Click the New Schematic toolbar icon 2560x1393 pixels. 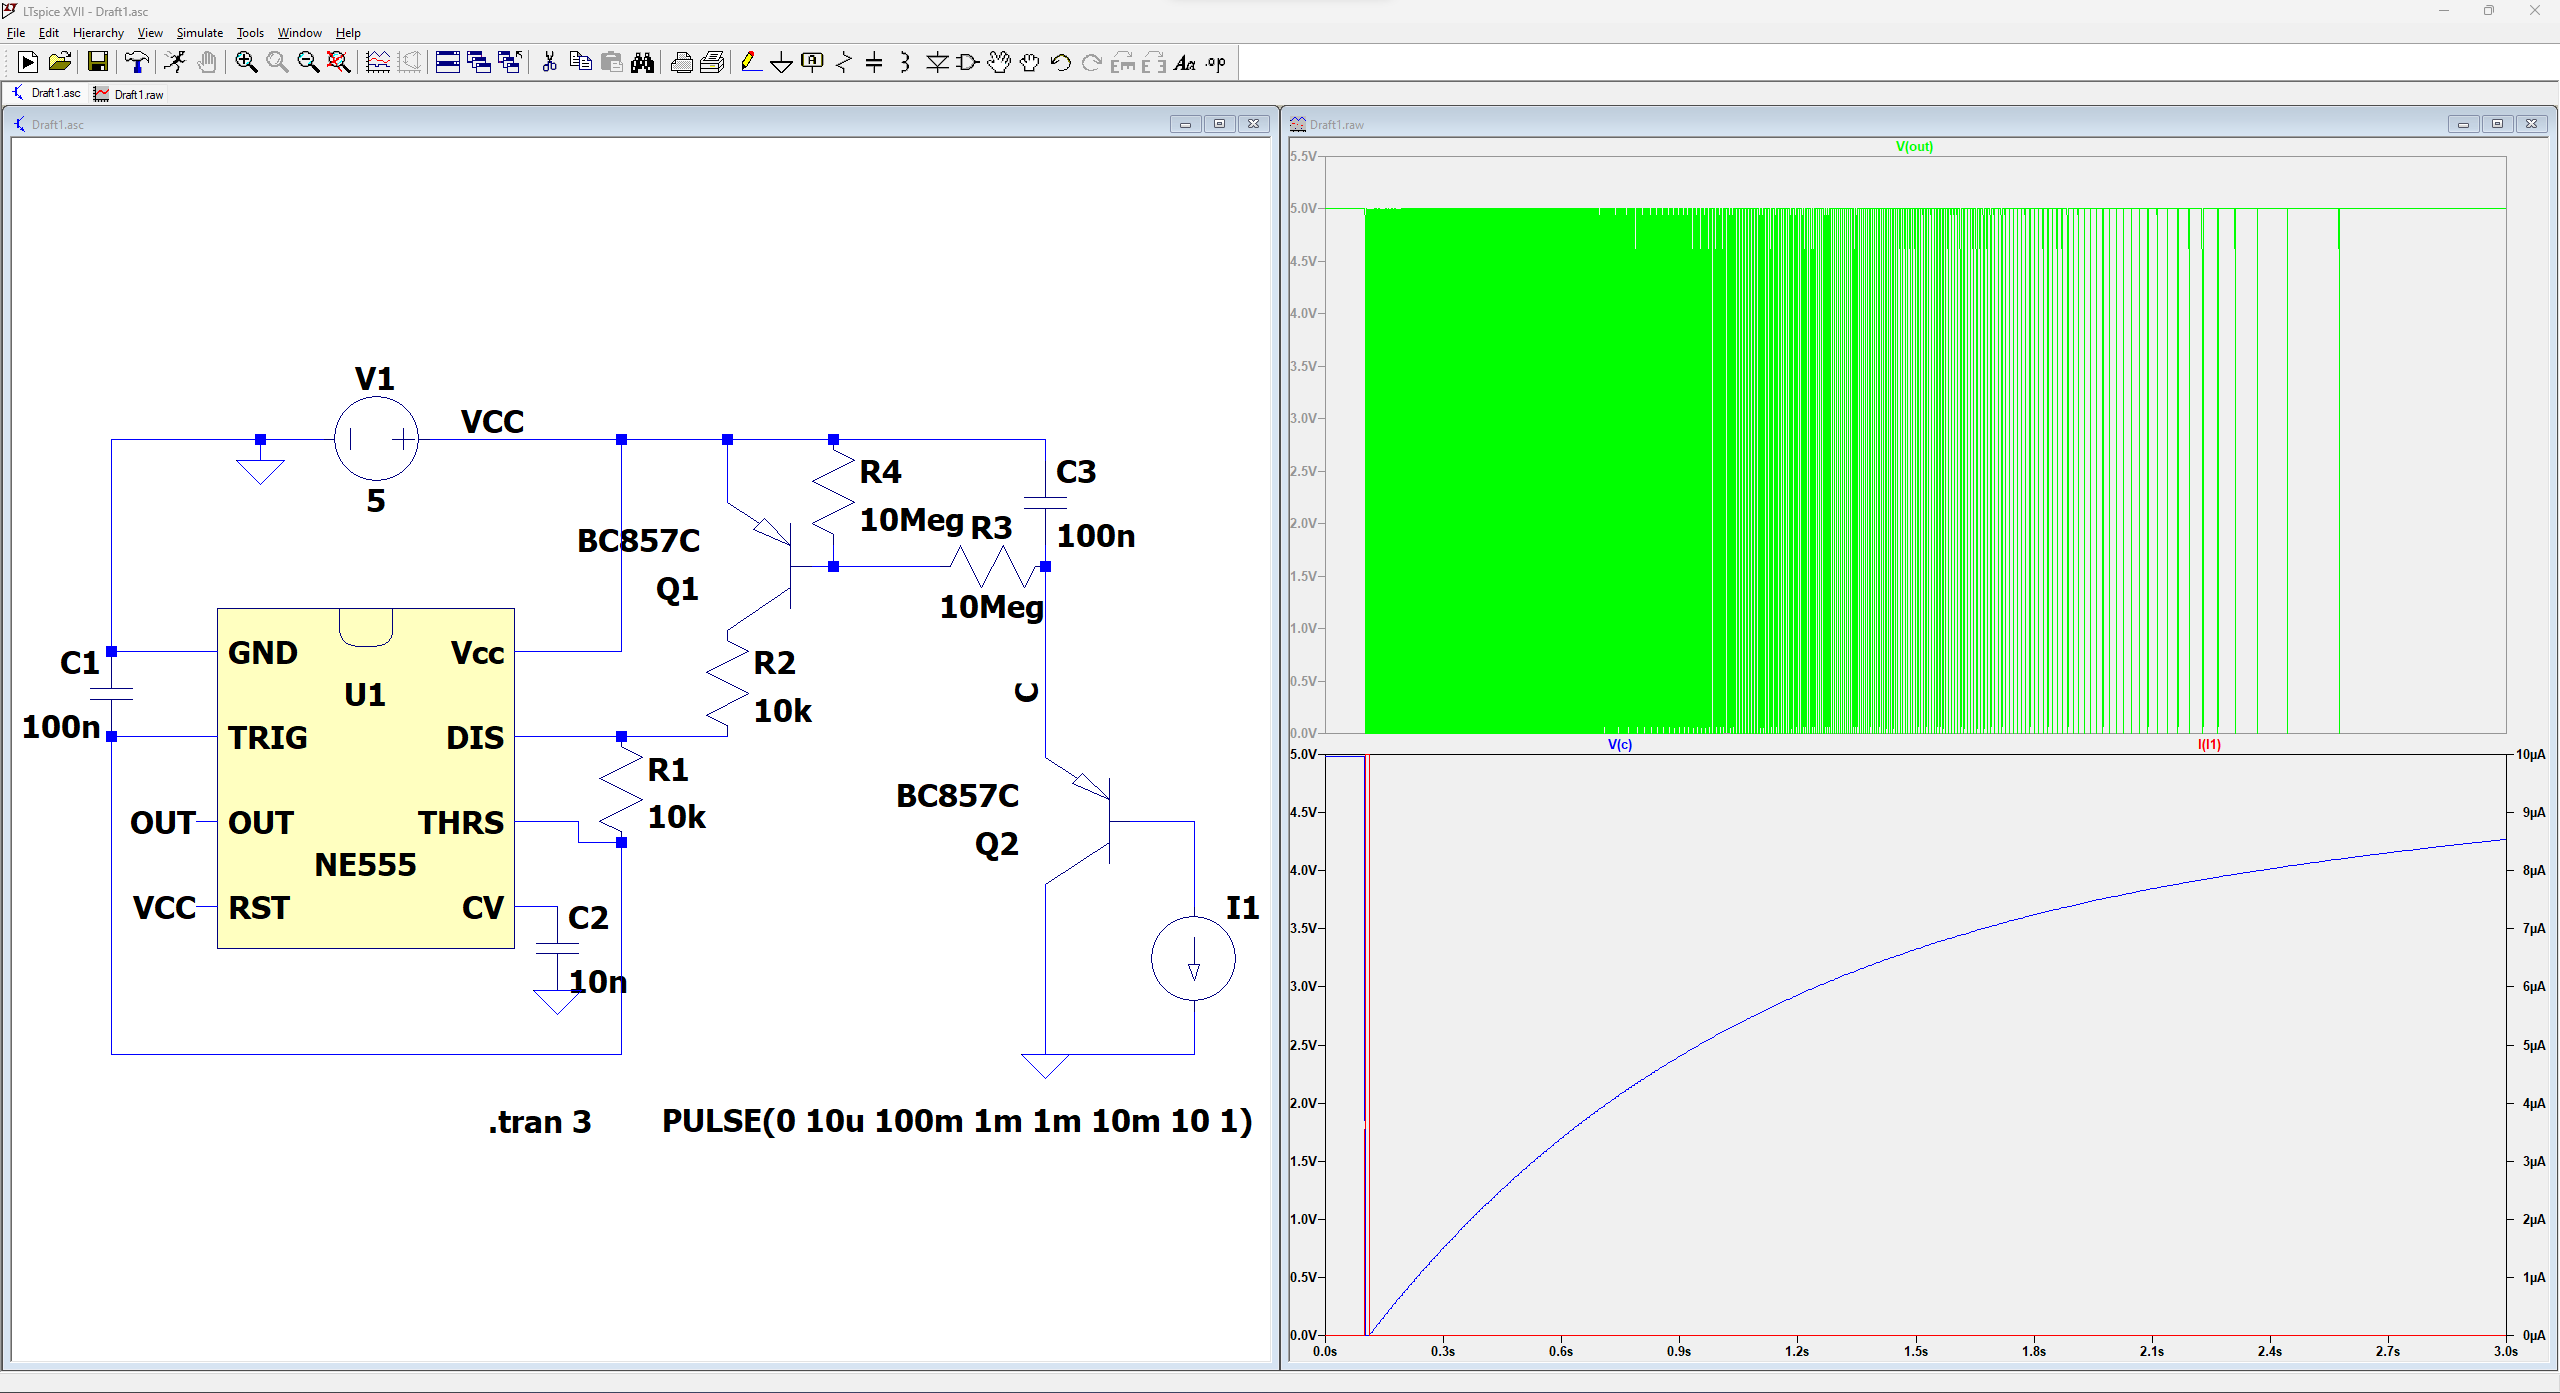coord(28,62)
